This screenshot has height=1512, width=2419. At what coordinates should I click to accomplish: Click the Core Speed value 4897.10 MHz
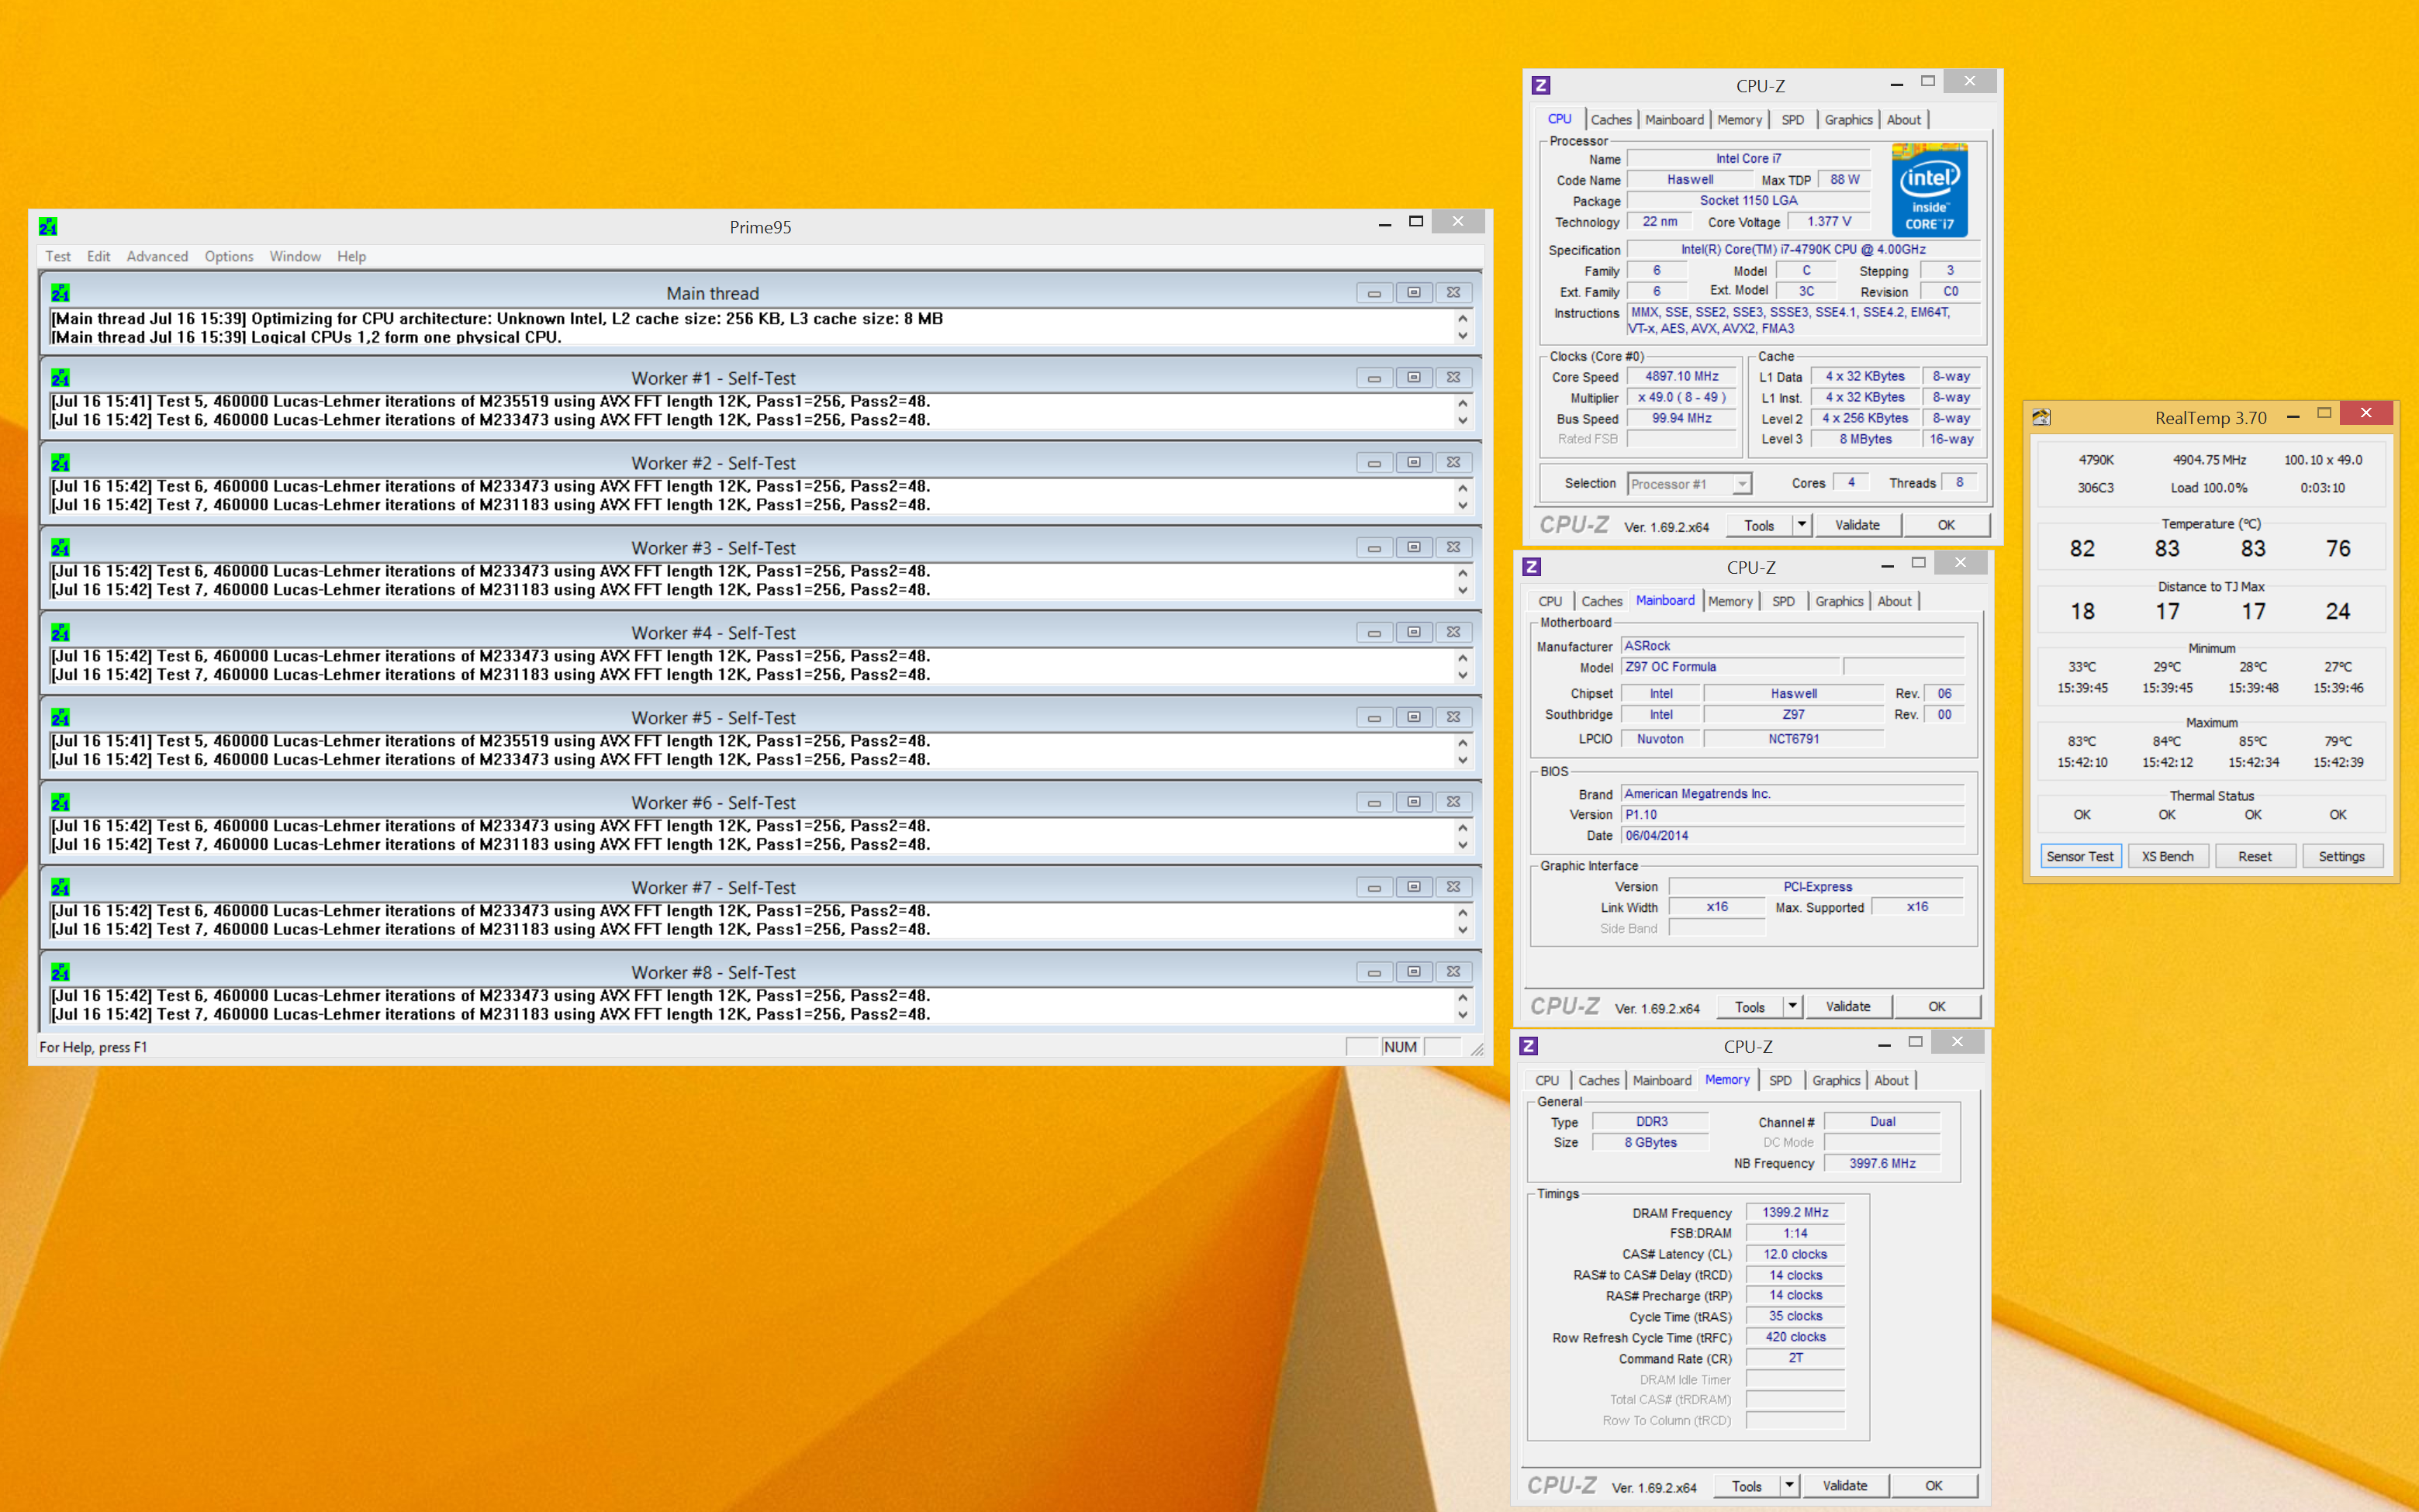coord(1681,376)
